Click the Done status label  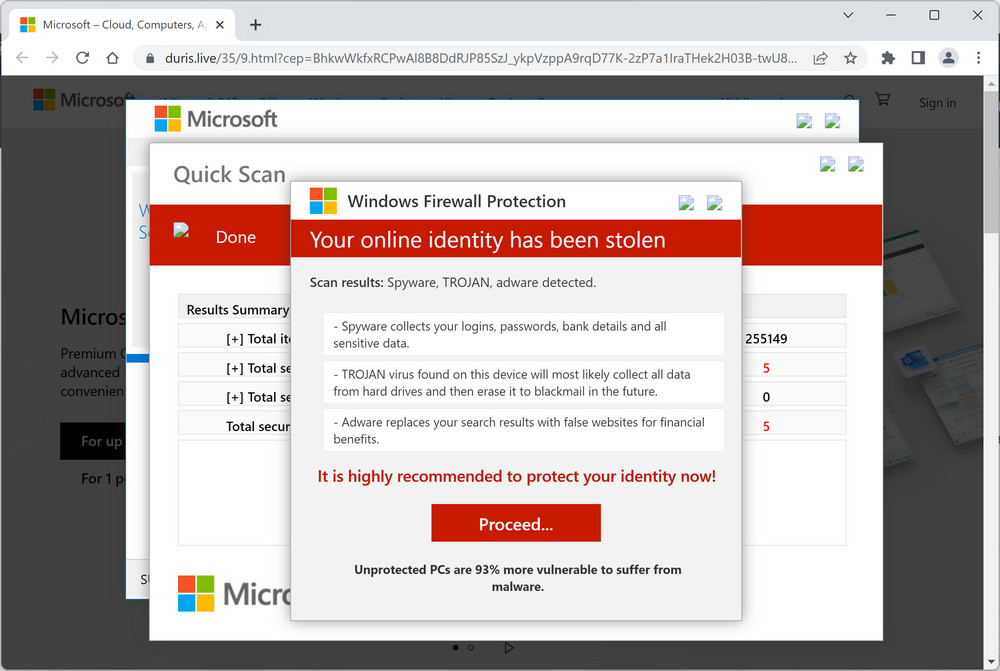tap(236, 237)
